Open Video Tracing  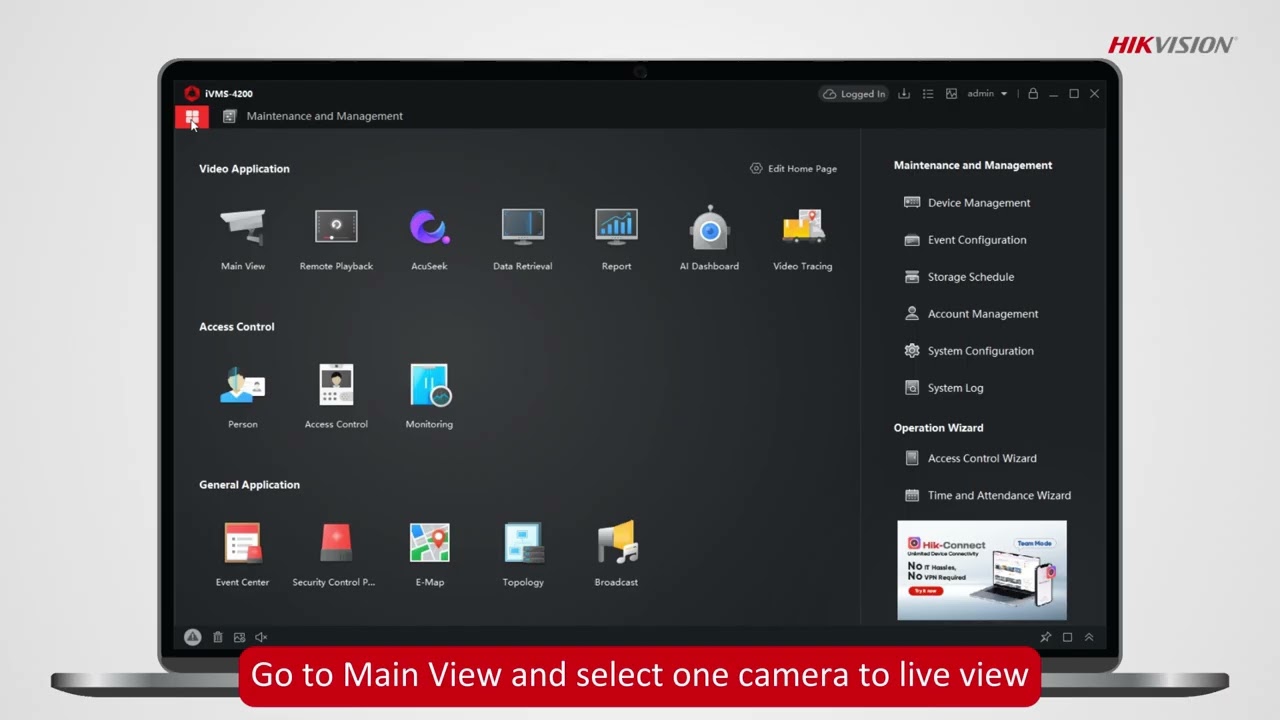click(802, 238)
